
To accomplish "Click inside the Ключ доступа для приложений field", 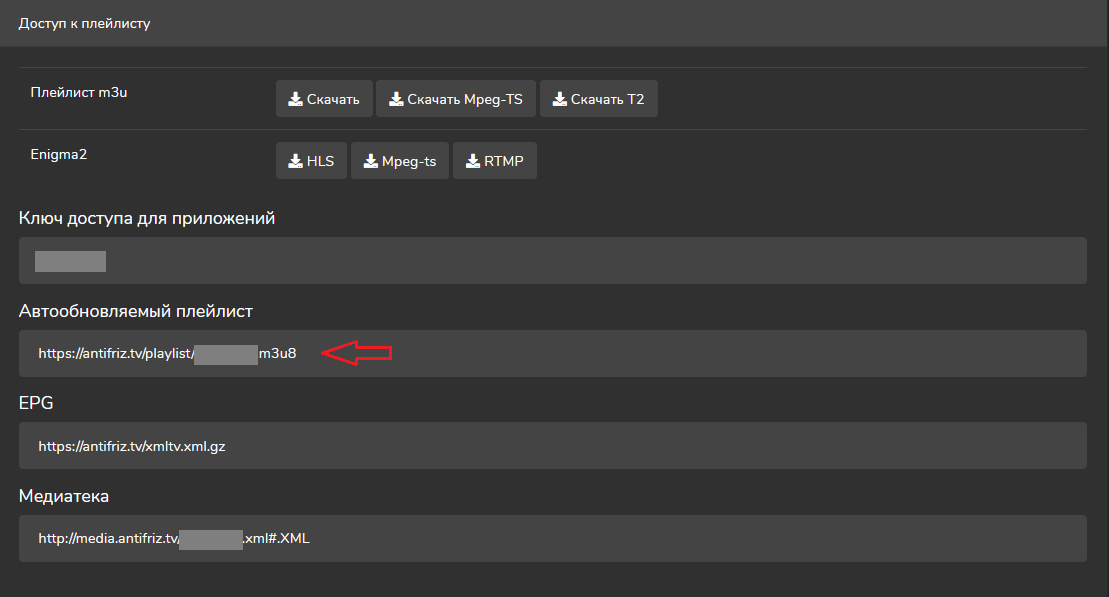I will tap(552, 261).
